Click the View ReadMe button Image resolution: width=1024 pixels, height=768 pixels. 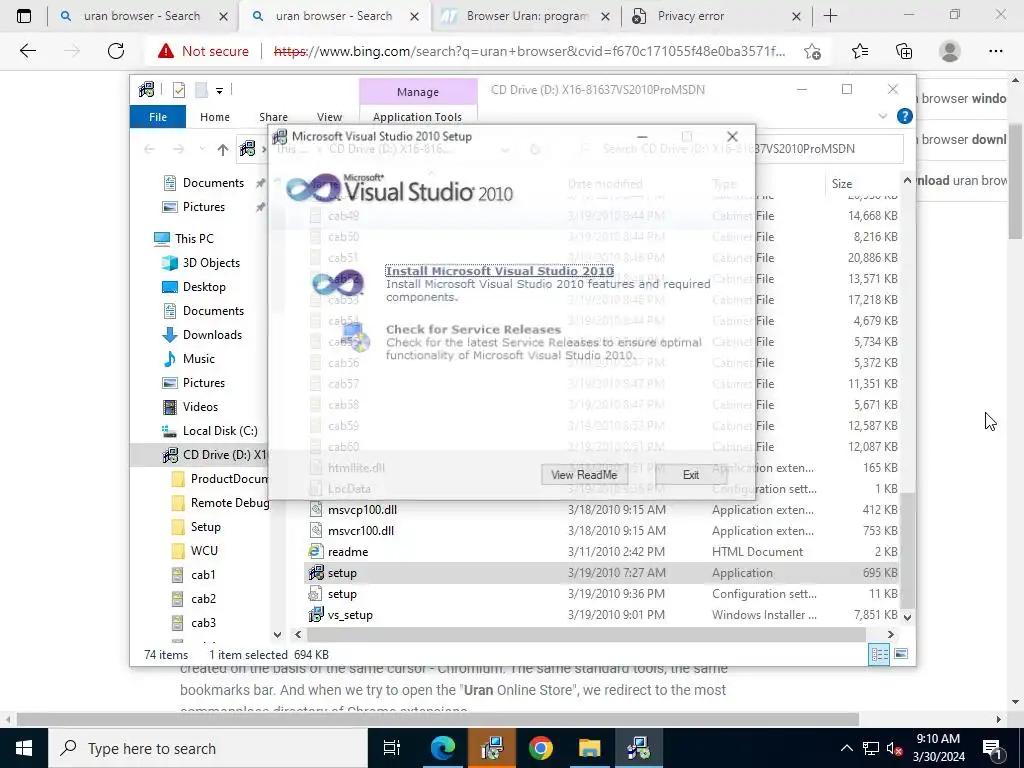(584, 475)
